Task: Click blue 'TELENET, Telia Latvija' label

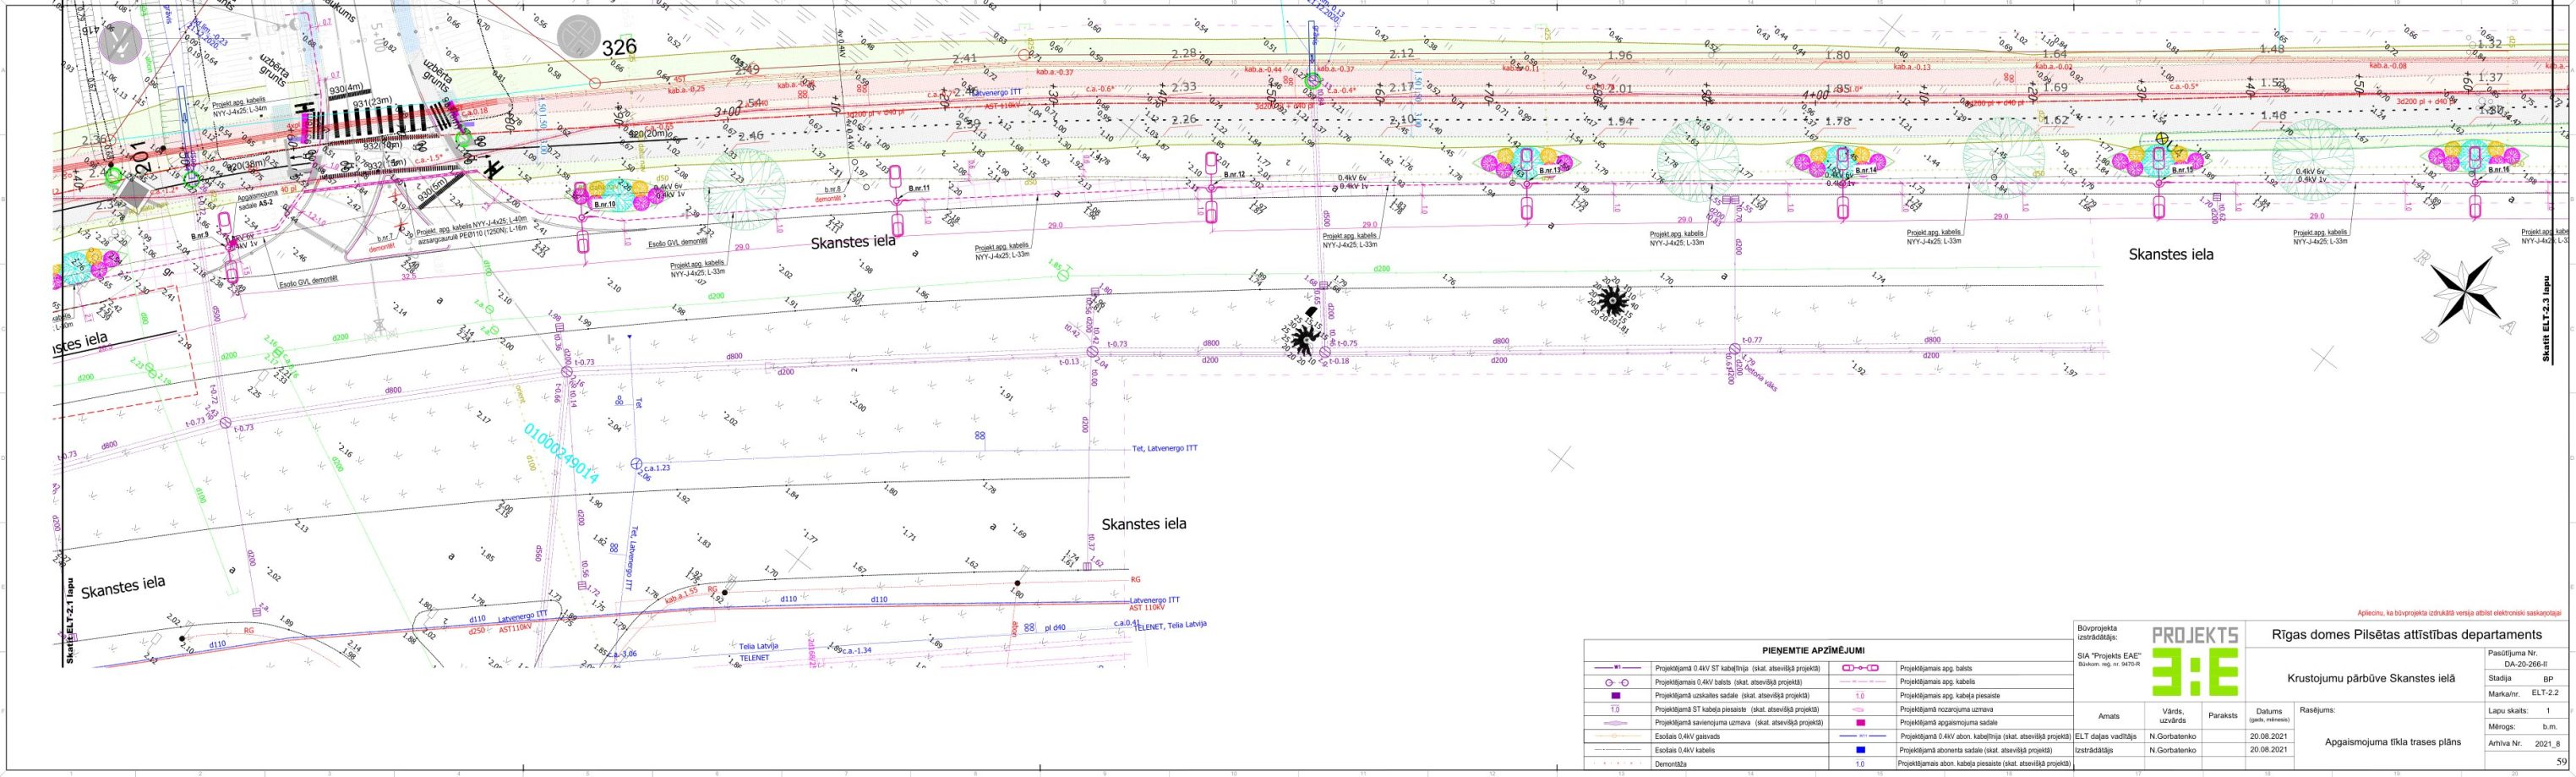Action: (x=1170, y=625)
